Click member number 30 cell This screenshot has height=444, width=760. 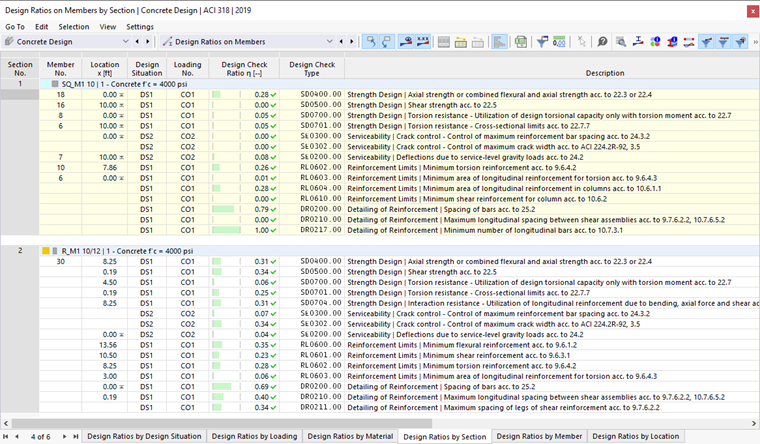(x=61, y=261)
